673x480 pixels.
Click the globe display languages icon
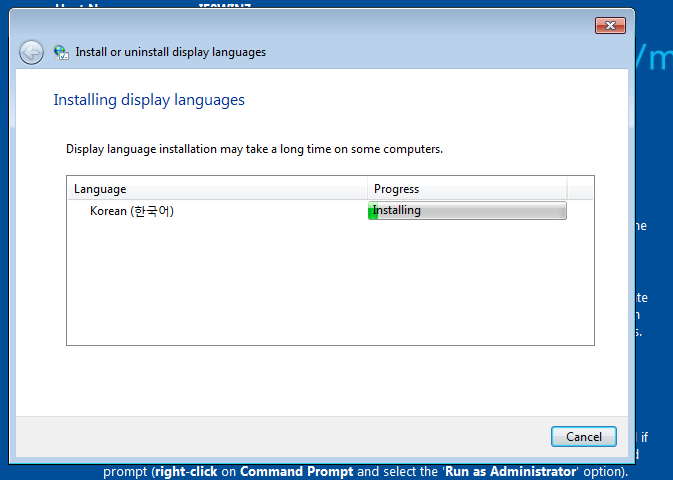[61, 52]
